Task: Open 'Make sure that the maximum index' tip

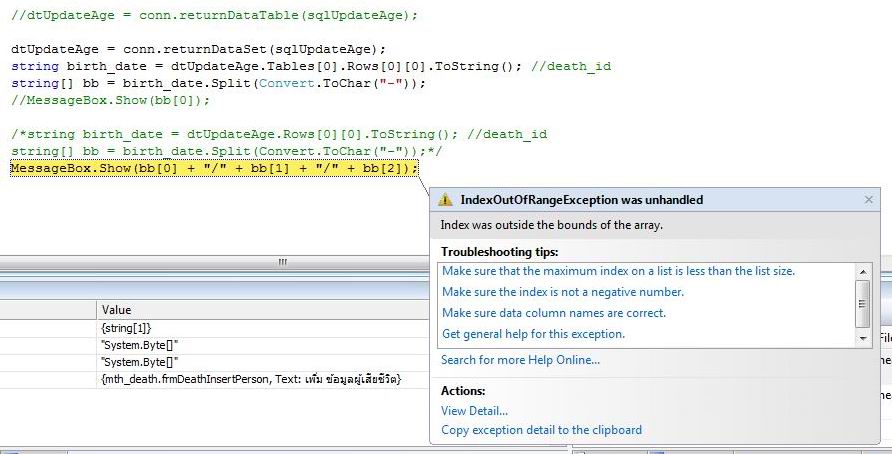Action: (x=618, y=271)
